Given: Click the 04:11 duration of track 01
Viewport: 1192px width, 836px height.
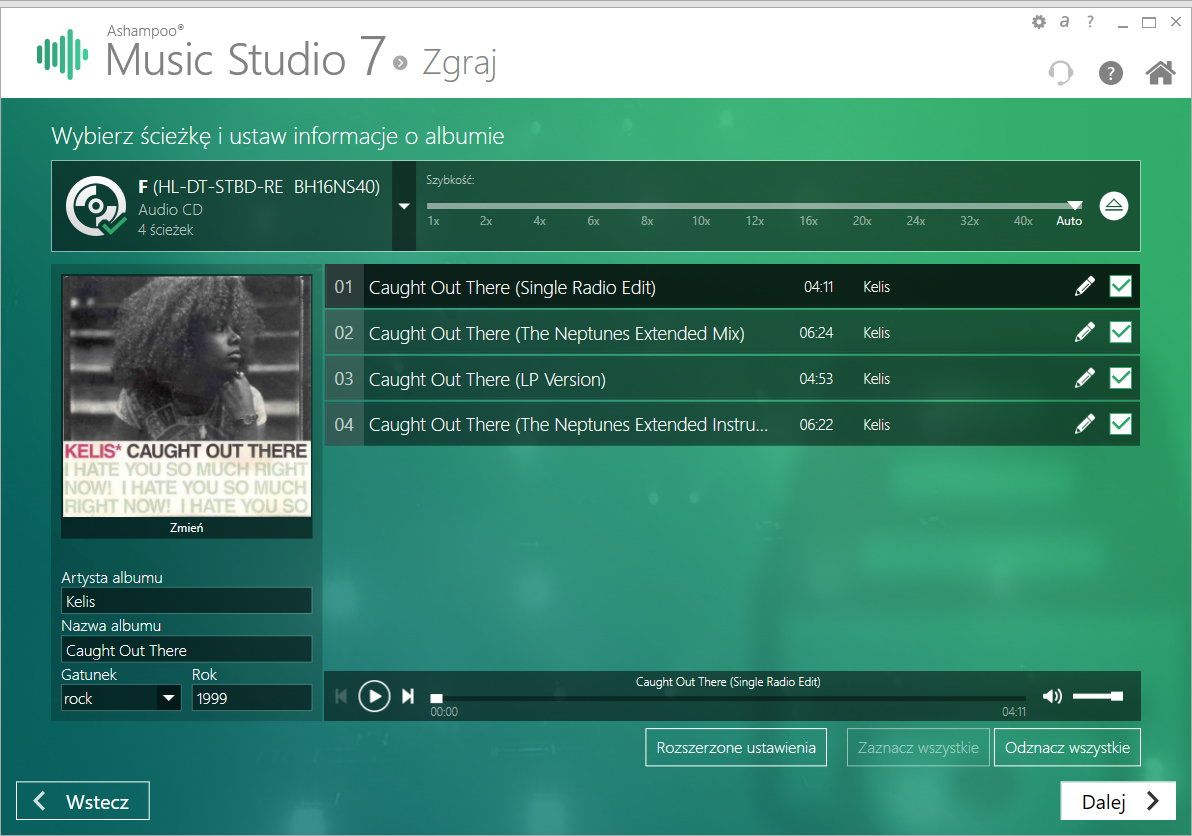Looking at the screenshot, I should pyautogui.click(x=819, y=287).
